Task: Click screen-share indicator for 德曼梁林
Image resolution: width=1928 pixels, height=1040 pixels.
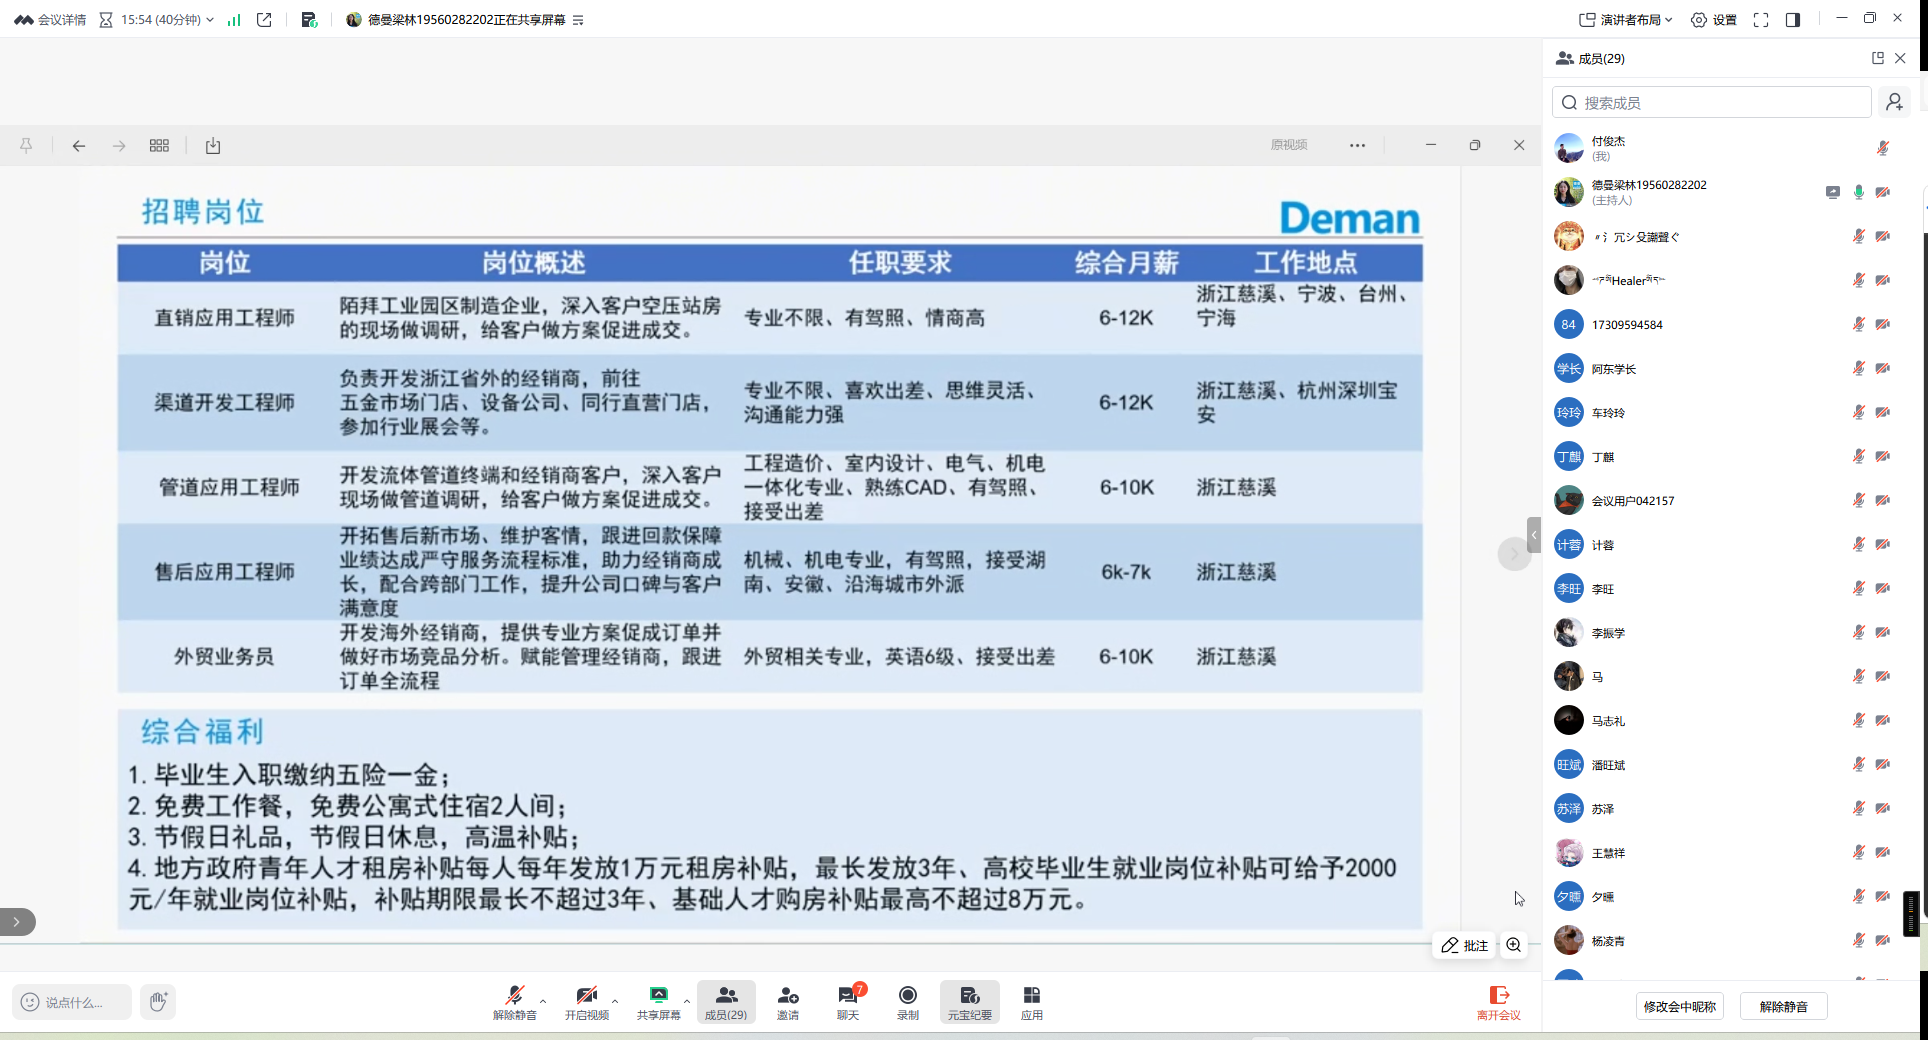Action: coord(1833,192)
